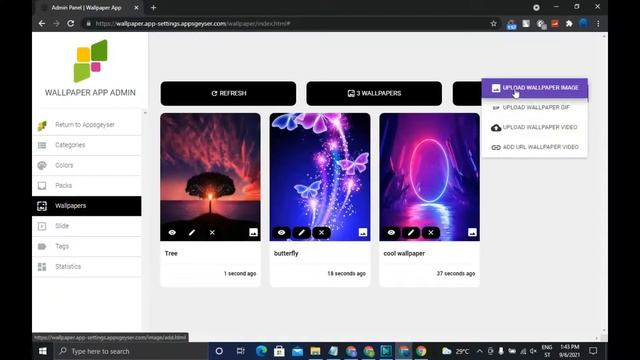Image resolution: width=640 pixels, height=360 pixels.
Task: Close the Admin Panel browser tab
Action: [x=136, y=7]
